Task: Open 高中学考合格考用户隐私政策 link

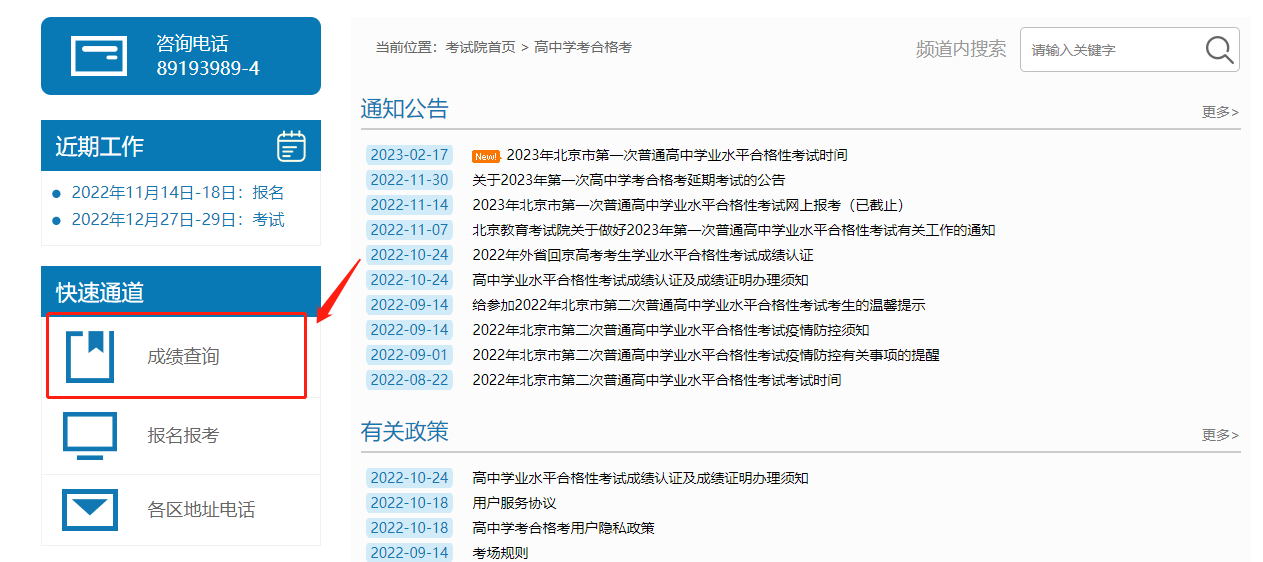Action: (x=563, y=528)
